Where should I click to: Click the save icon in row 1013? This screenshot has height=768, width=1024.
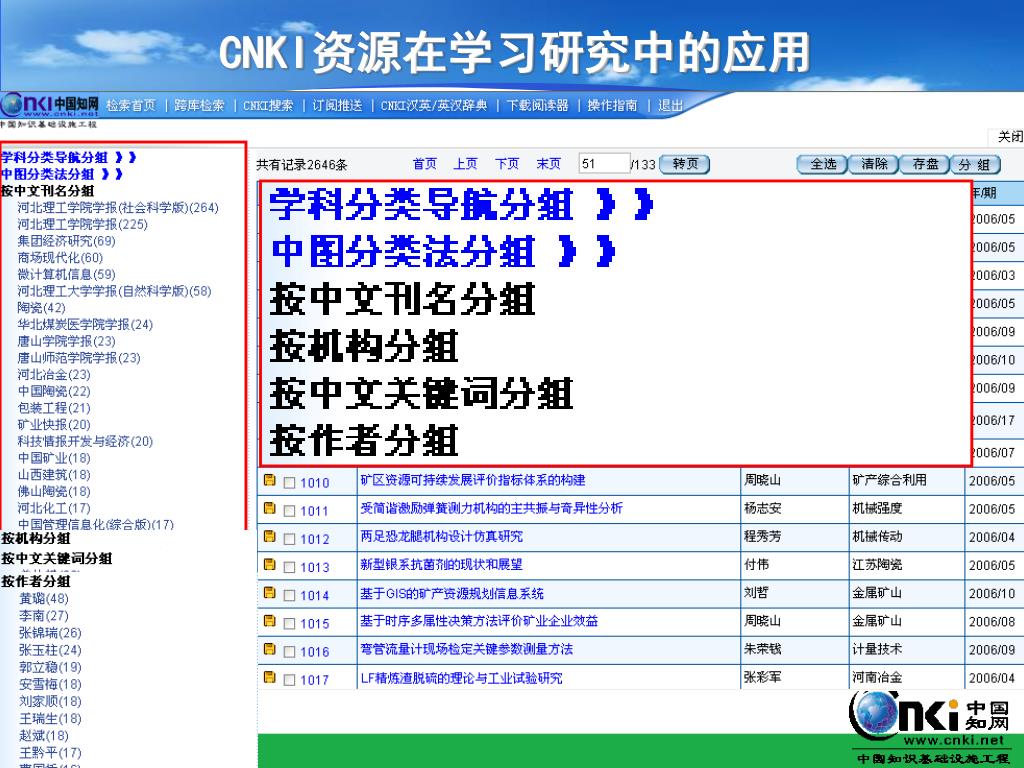pyautogui.click(x=269, y=565)
